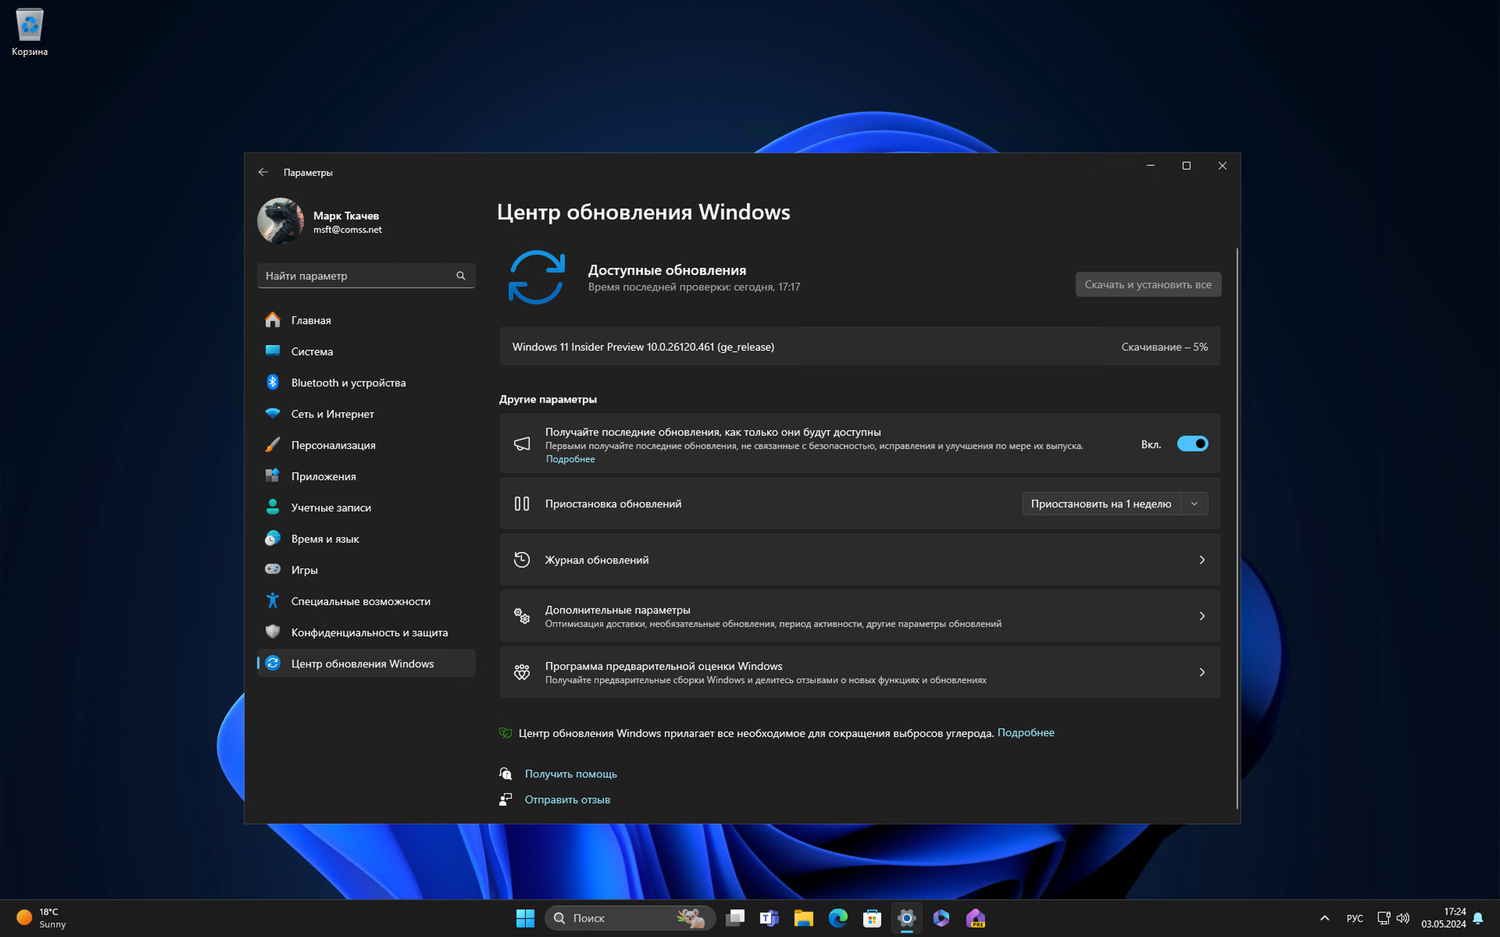Open the clock showing 17:24 03.05.2024

pyautogui.click(x=1443, y=918)
